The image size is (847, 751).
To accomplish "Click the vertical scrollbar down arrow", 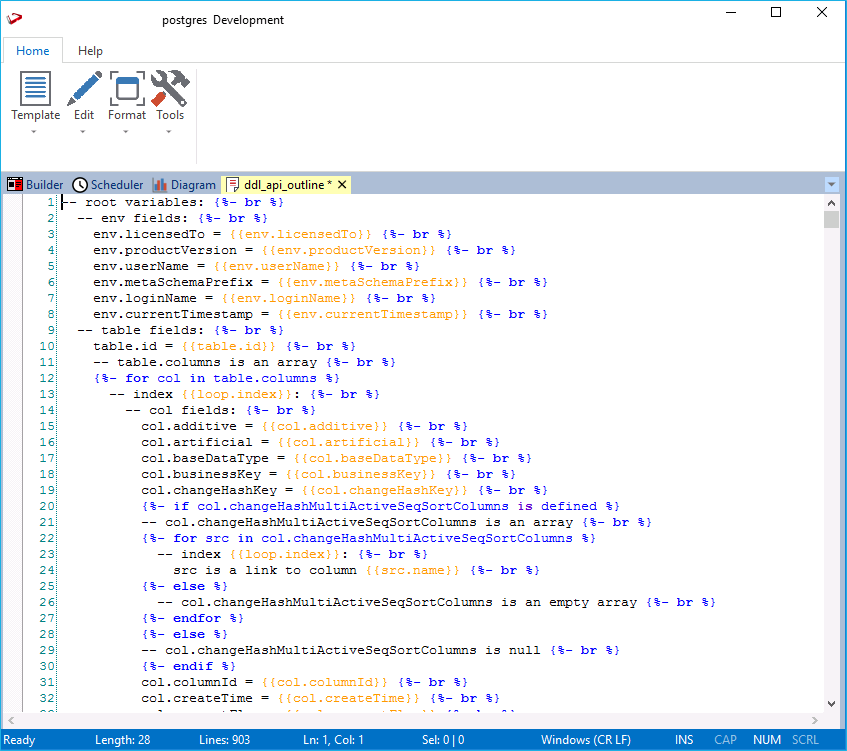I will point(831,703).
